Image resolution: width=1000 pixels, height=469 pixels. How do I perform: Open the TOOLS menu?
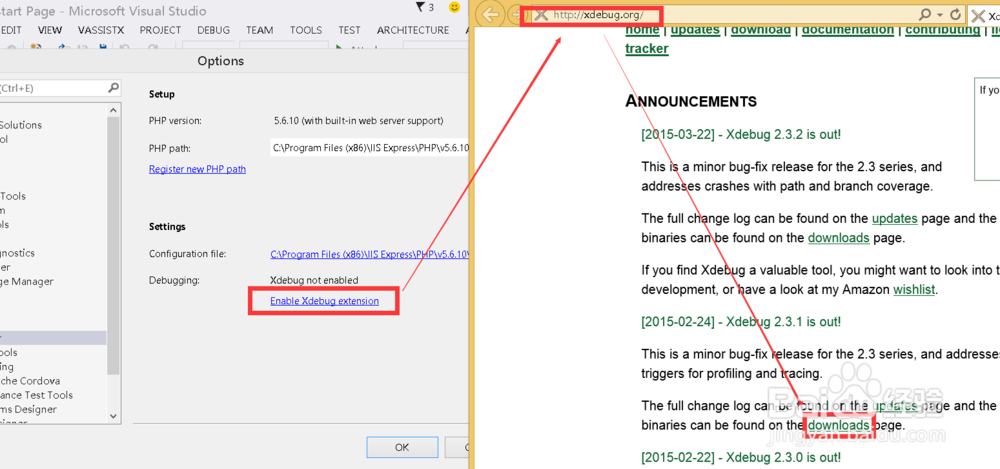tap(306, 30)
